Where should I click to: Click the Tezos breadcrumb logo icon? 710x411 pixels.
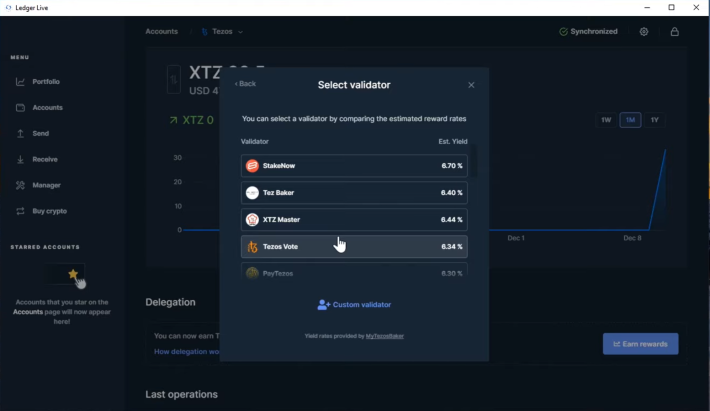[x=205, y=32]
